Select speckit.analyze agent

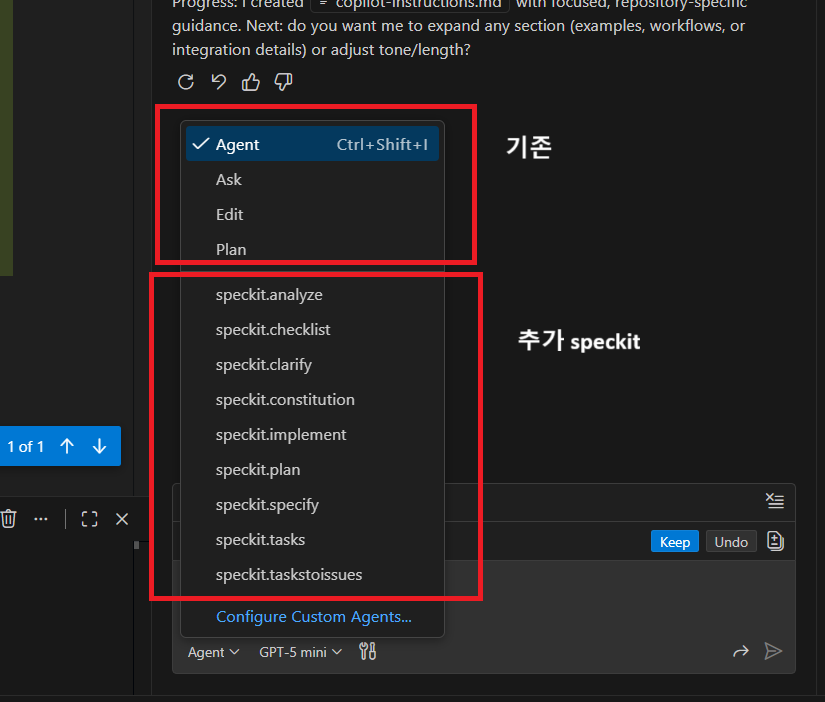point(312,295)
